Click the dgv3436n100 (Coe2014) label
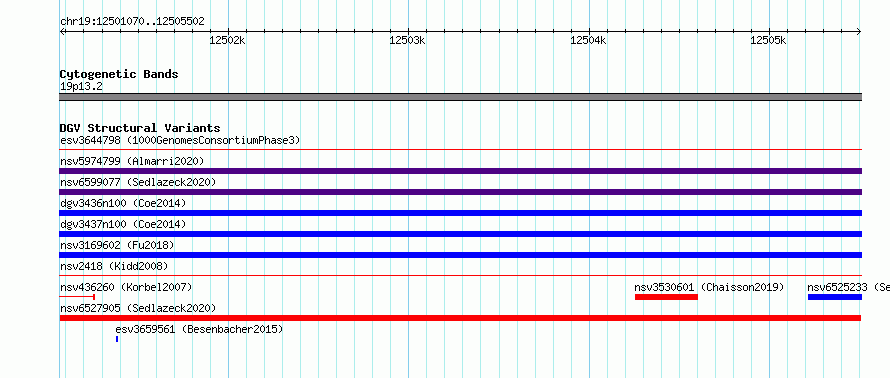Viewport: 890px width, 378px height. tap(123, 203)
